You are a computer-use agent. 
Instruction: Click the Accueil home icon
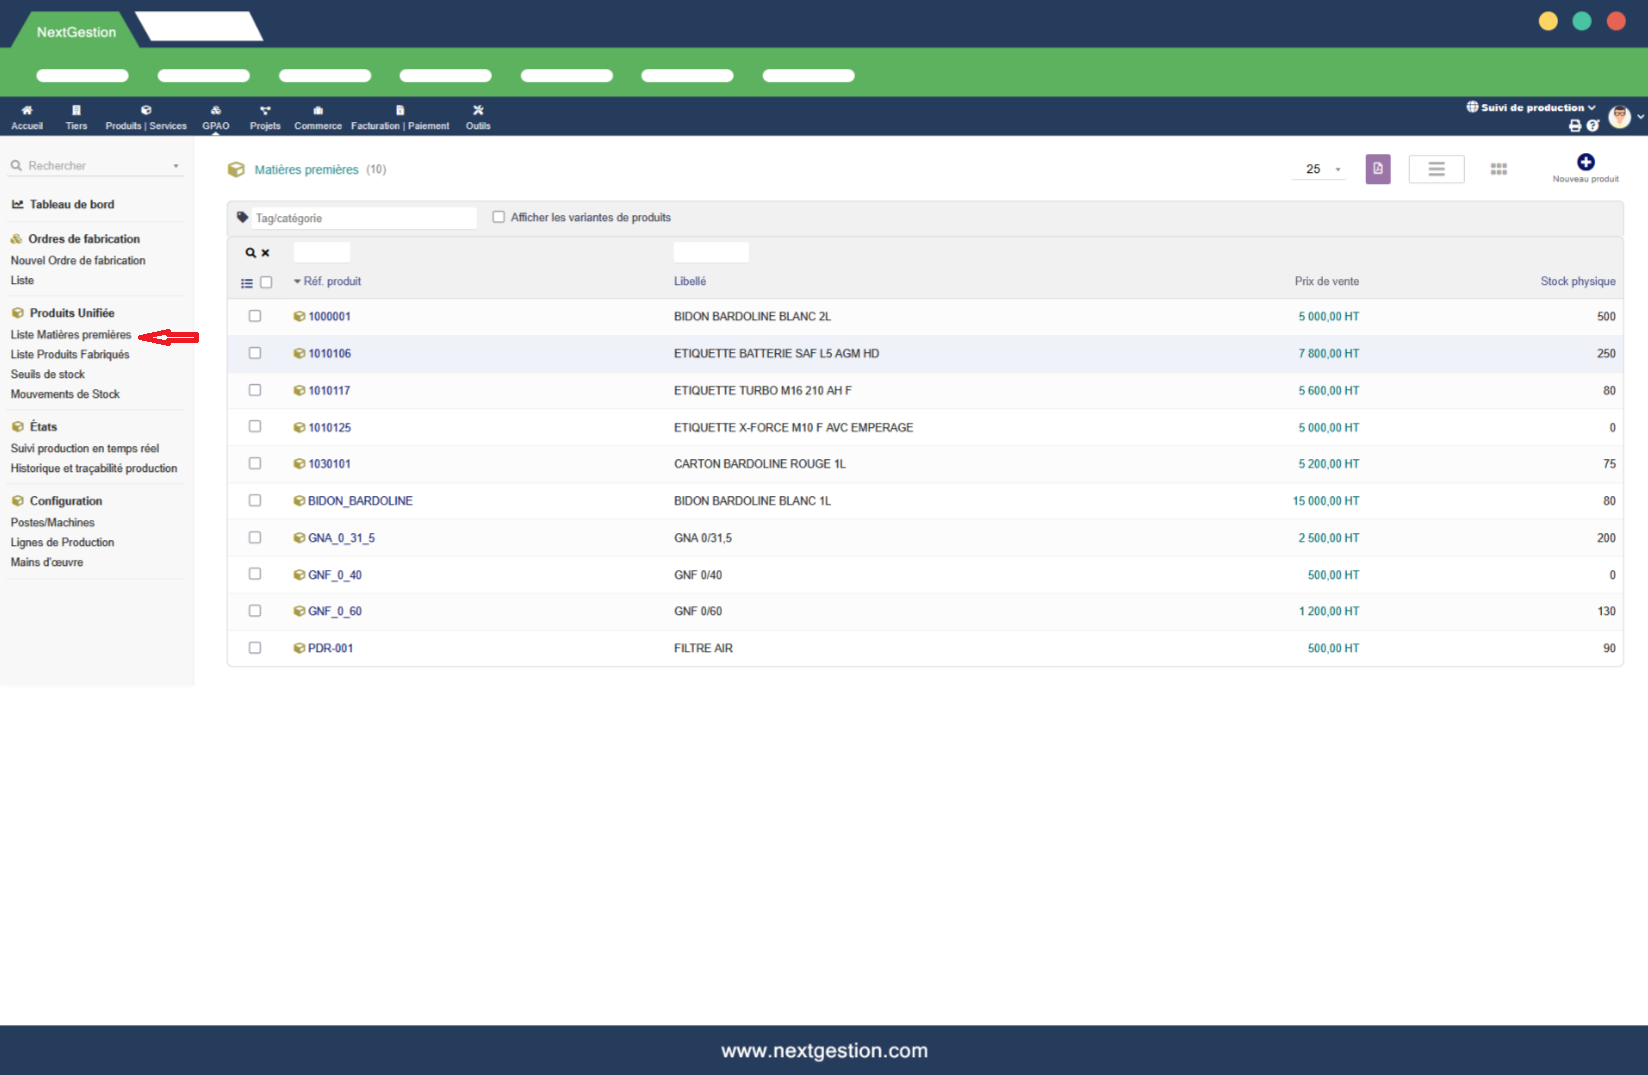pos(27,111)
